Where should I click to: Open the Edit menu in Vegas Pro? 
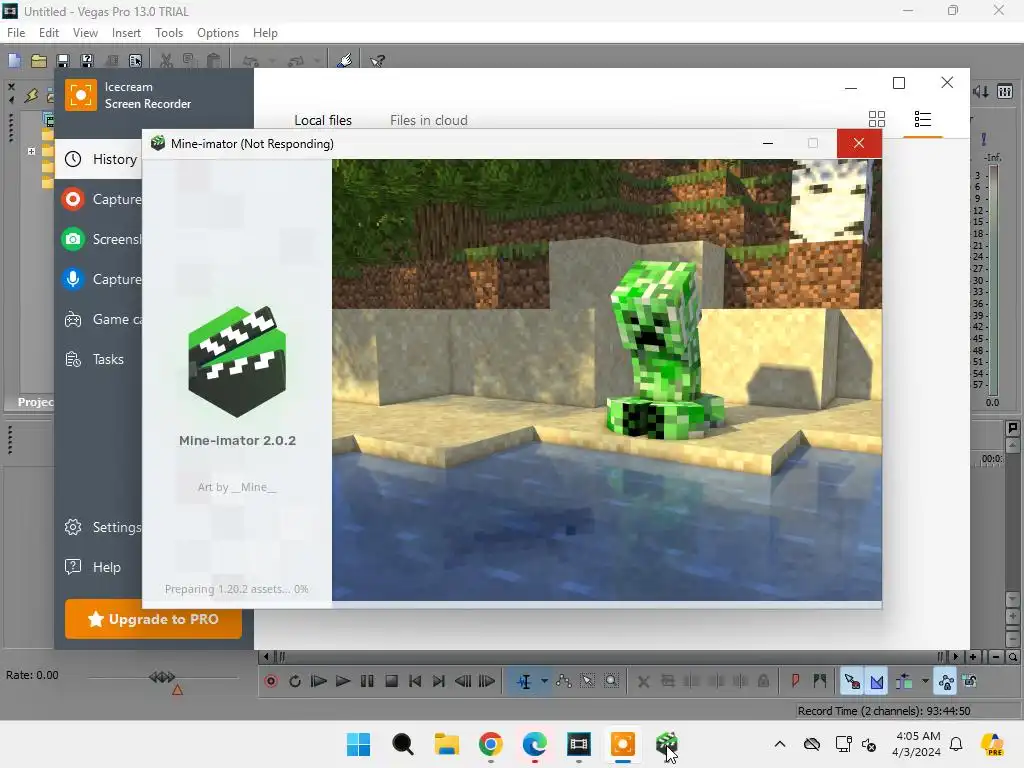coord(48,33)
